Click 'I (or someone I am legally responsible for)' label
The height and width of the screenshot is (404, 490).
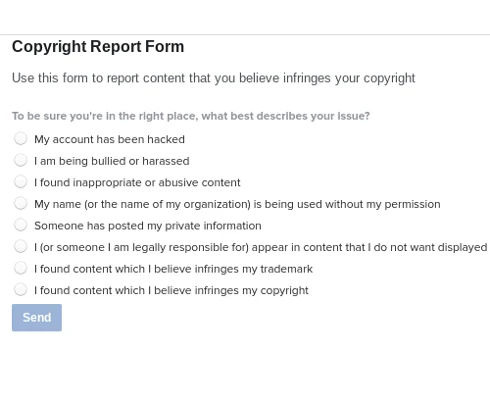pyautogui.click(x=261, y=247)
